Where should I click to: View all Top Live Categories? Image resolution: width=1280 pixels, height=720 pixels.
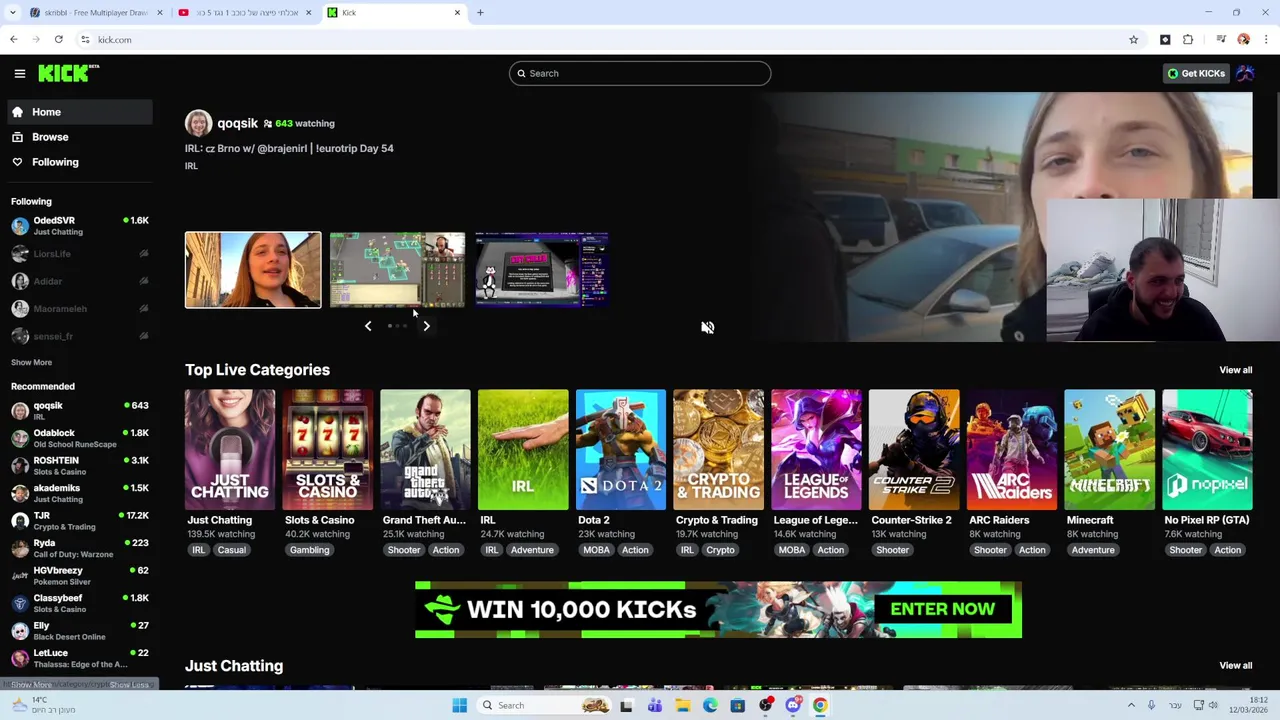1235,370
